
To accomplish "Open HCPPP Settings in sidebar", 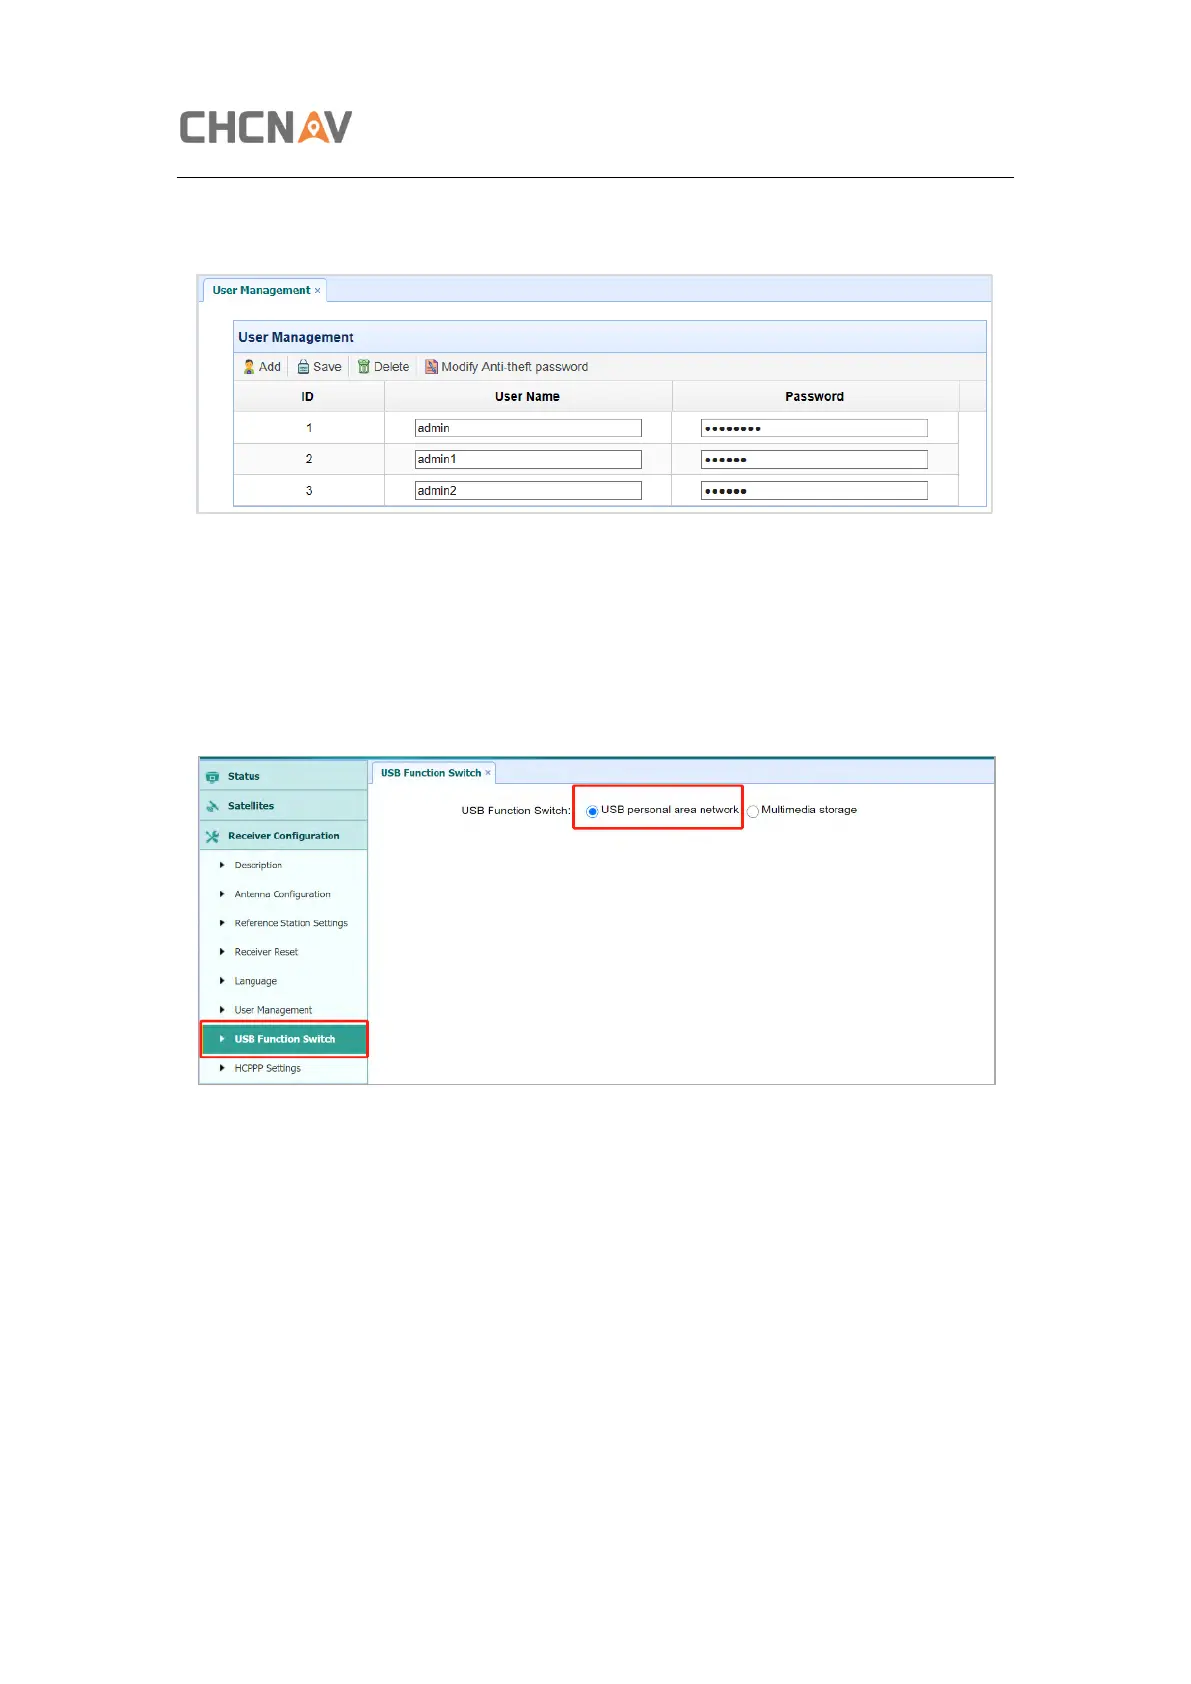I will point(267,1068).
